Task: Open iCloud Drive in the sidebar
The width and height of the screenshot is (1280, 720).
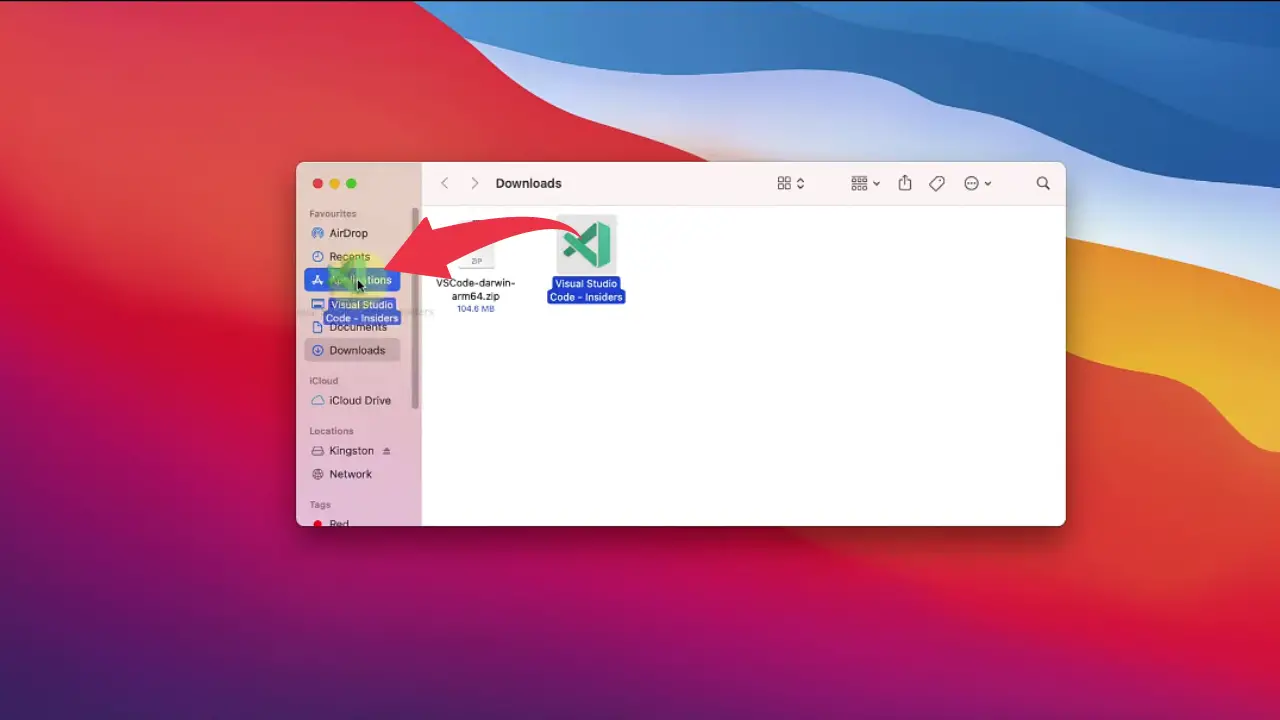Action: [x=352, y=400]
